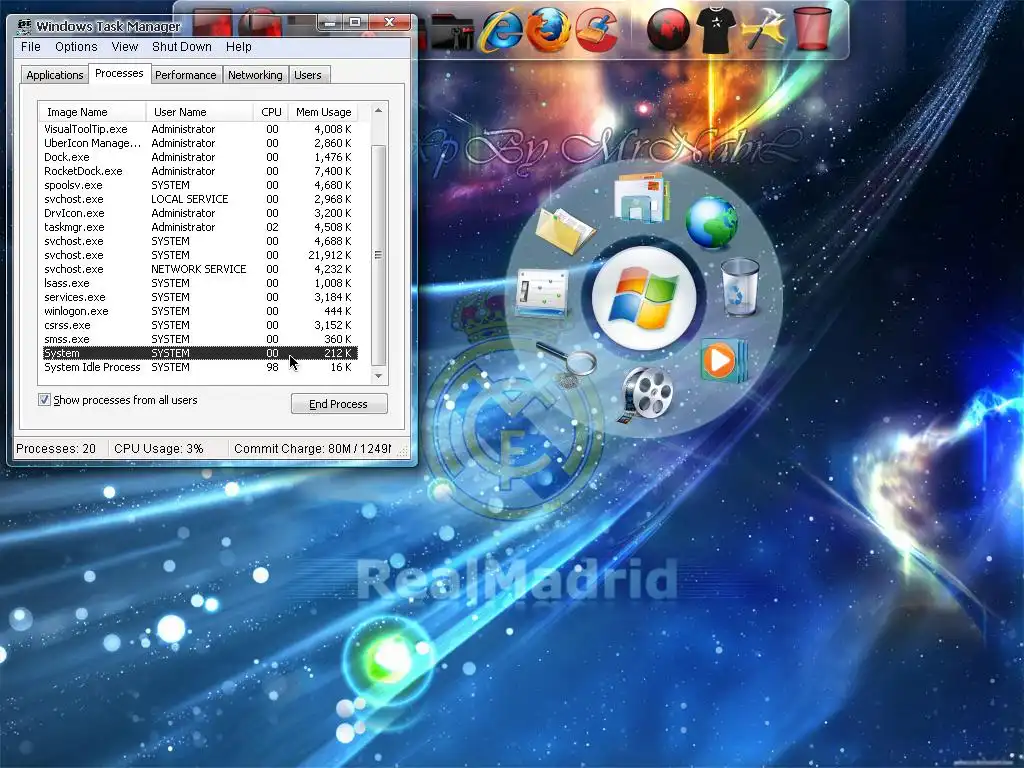1024x768 pixels.
Task: Select svchost.exe run by LOCAL SERVICE
Action: click(x=199, y=199)
